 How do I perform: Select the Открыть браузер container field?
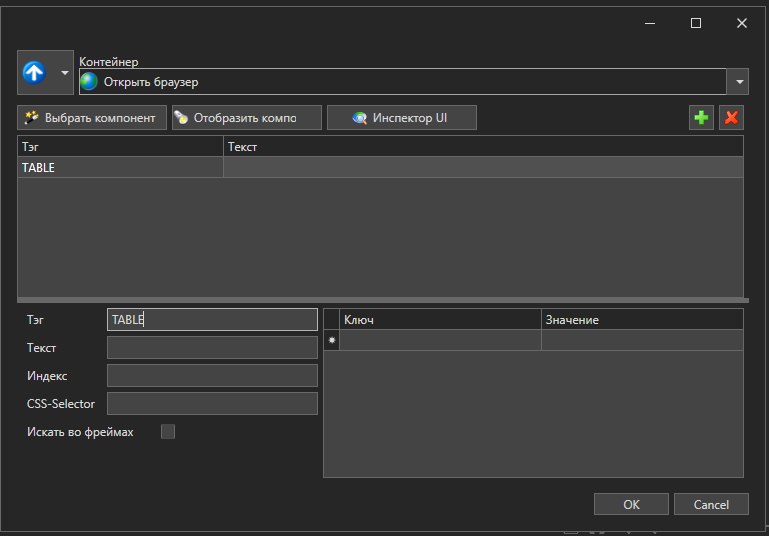click(403, 81)
